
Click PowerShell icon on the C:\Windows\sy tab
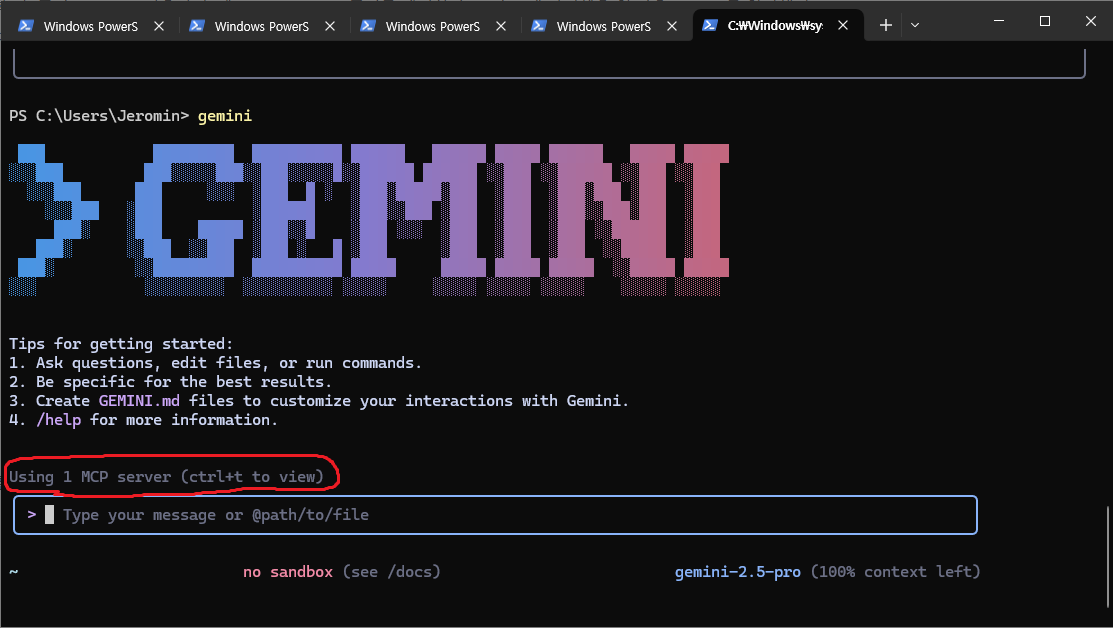(709, 26)
